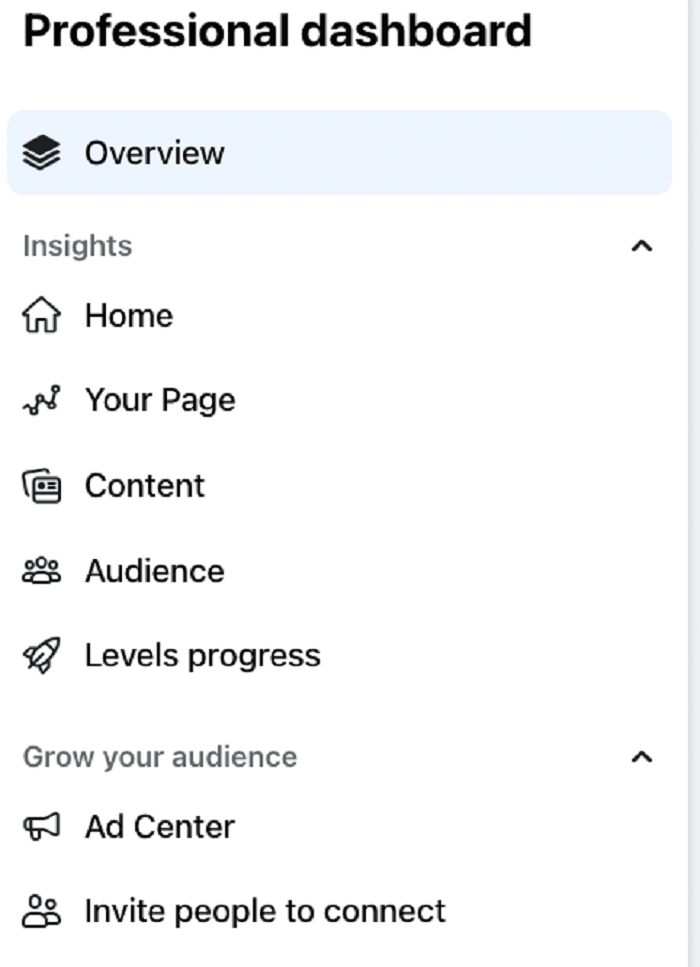The image size is (700, 967).
Task: Open the Your Page insights entry
Action: click(x=160, y=401)
